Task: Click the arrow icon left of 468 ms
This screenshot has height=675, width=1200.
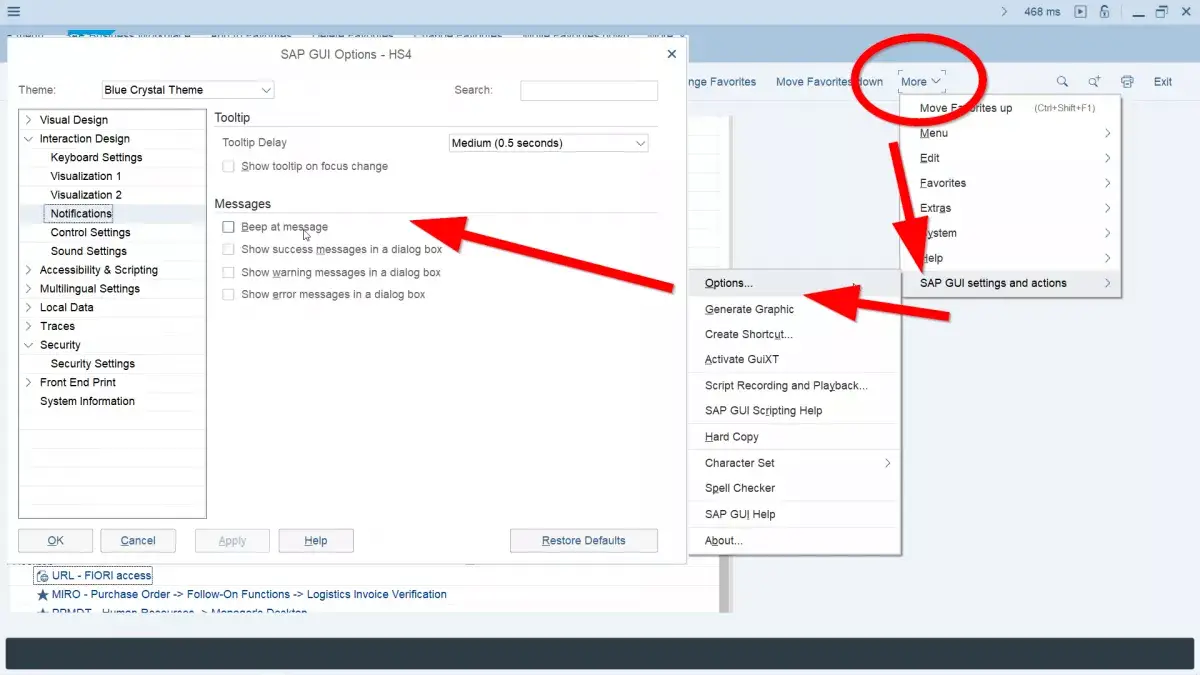Action: click(x=1005, y=12)
